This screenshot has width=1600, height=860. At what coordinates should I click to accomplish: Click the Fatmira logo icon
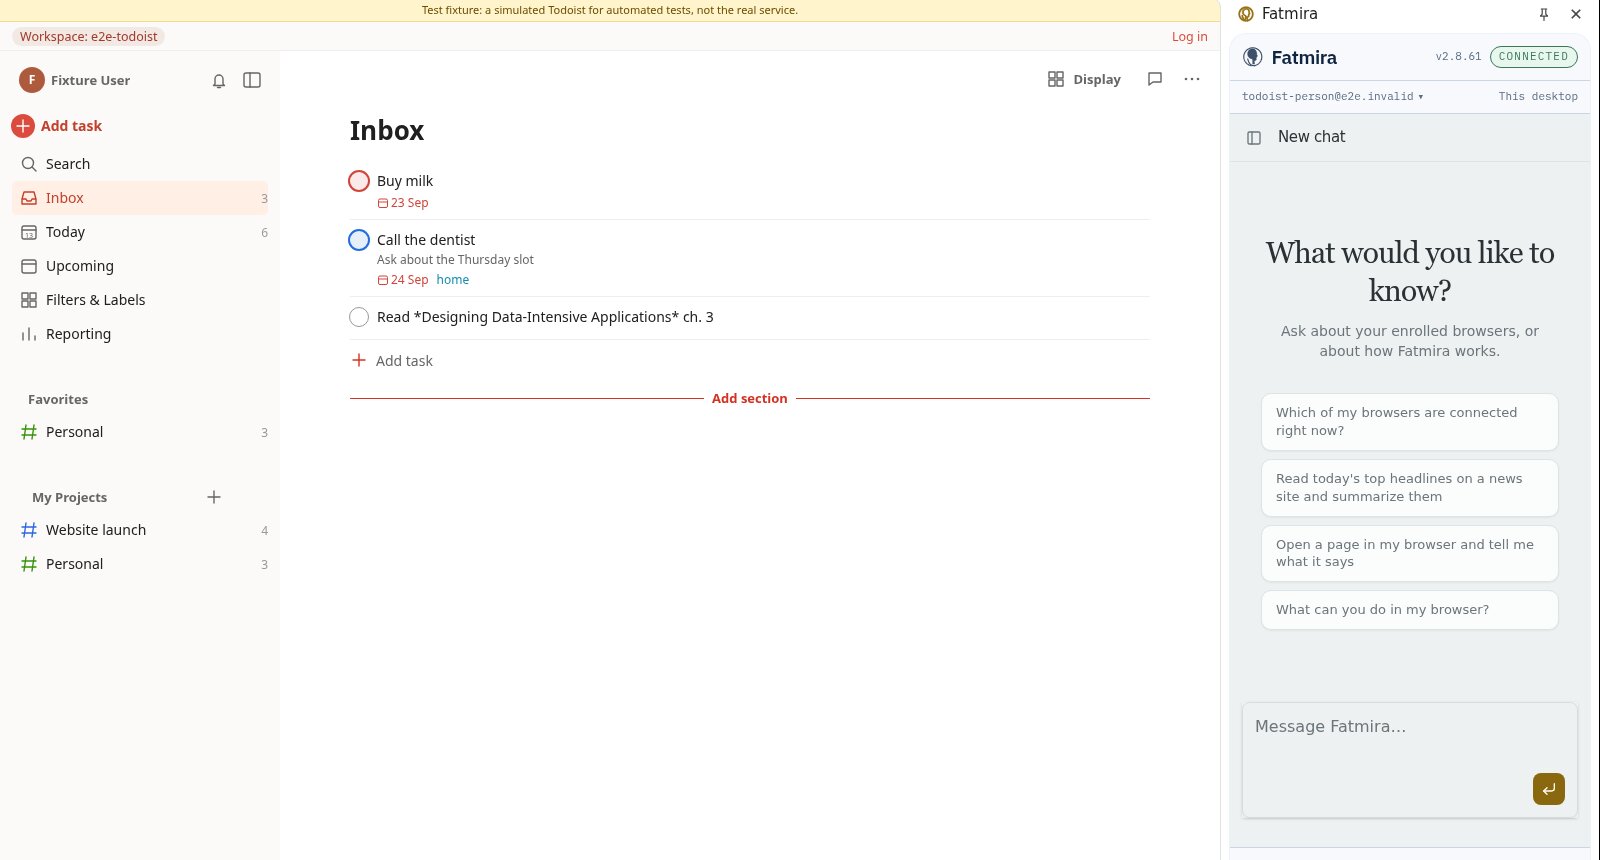[x=1253, y=57]
